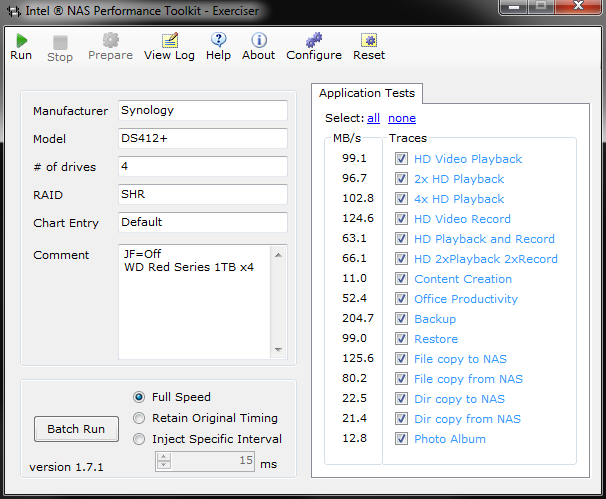Image resolution: width=606 pixels, height=499 pixels.
Task: Disable the HD Video Record trace
Action: [x=401, y=219]
